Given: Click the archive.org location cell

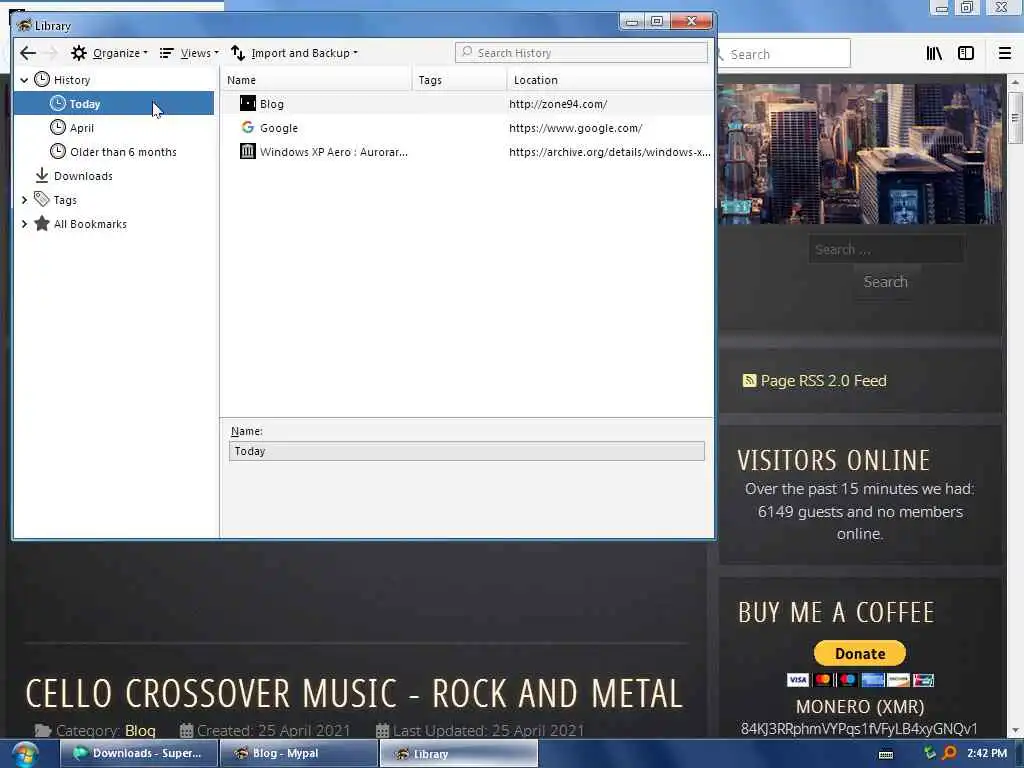Looking at the screenshot, I should click(x=609, y=152).
